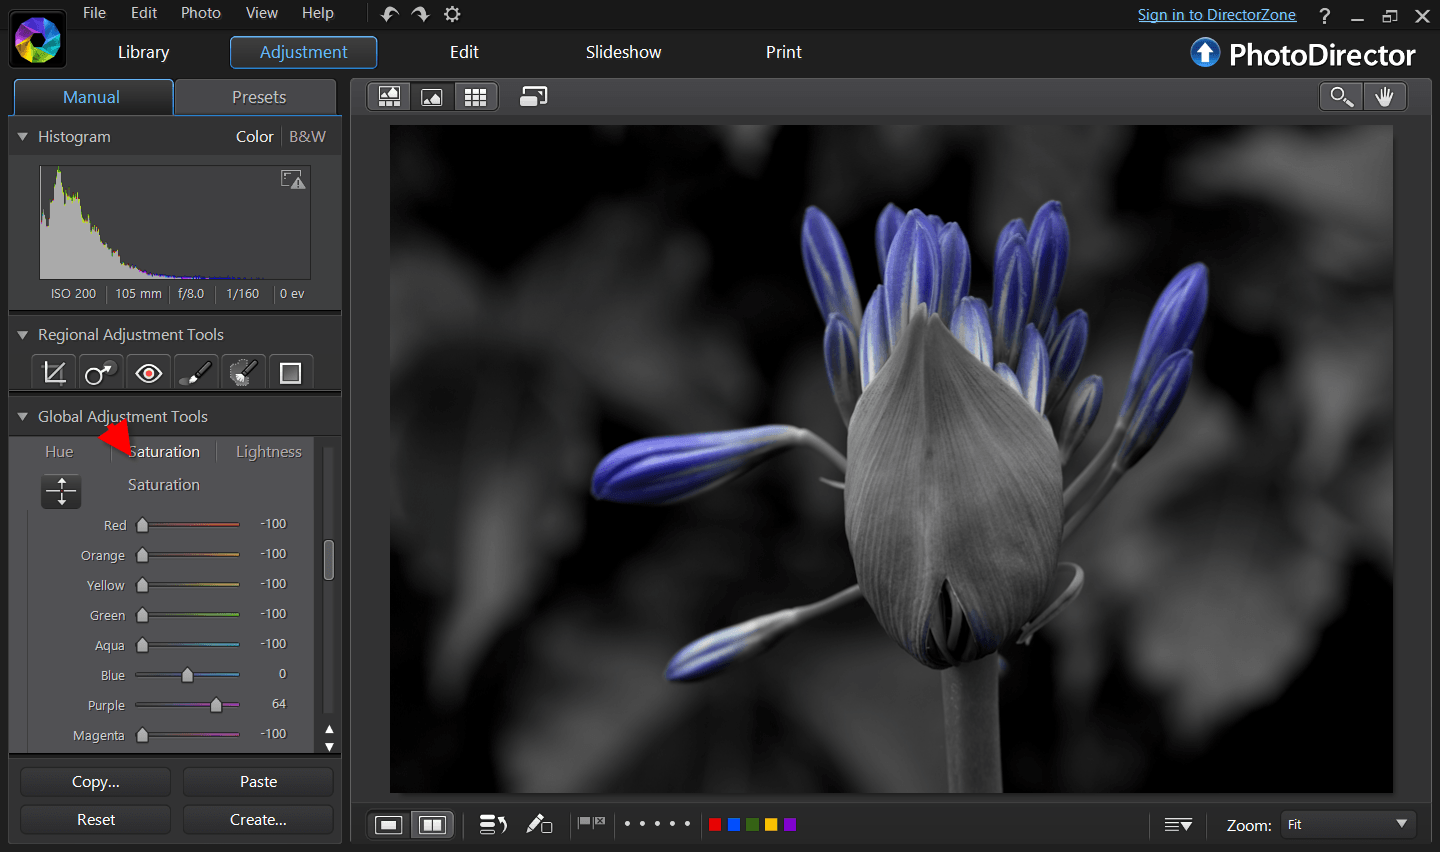Select the Red-Eye Removal tool

[x=149, y=373]
